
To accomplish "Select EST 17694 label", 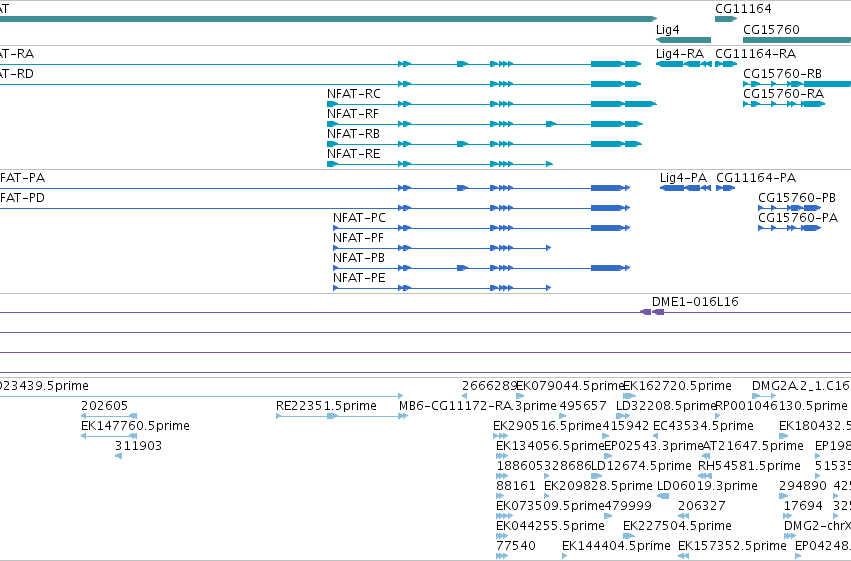I will tap(803, 506).
